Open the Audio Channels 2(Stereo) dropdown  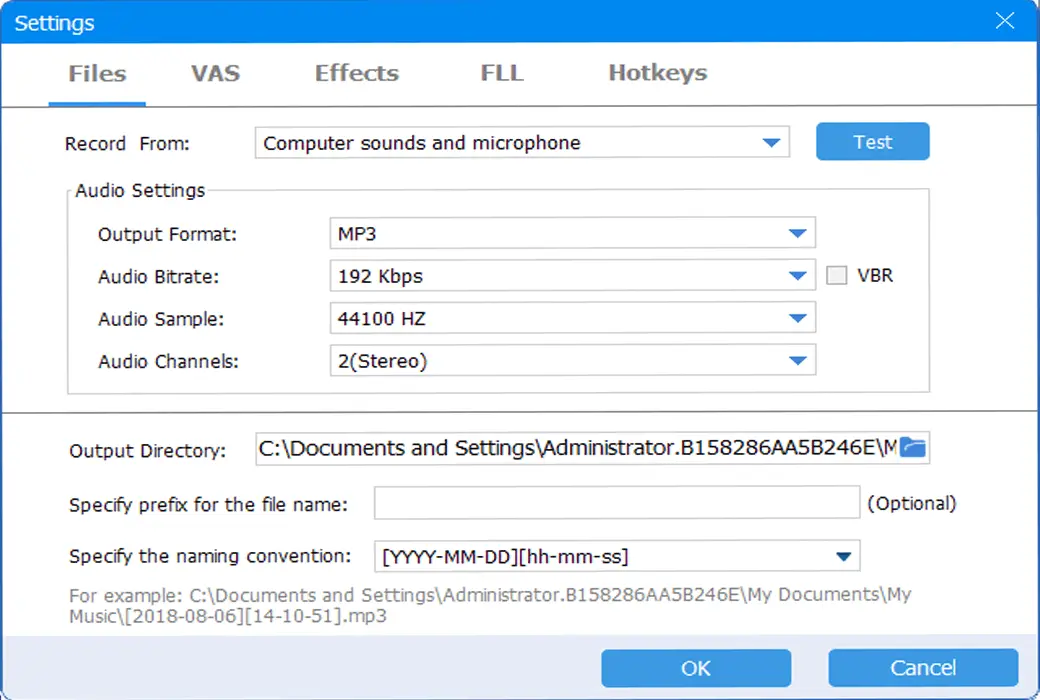(x=572, y=360)
